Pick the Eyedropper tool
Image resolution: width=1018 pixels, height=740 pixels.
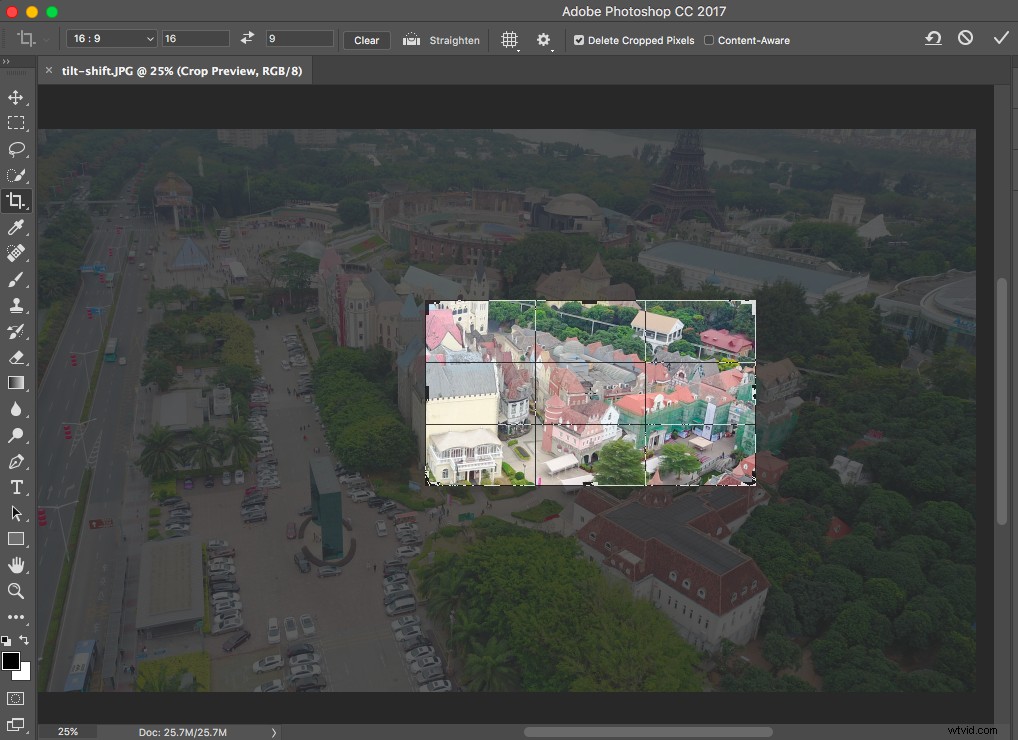[16, 227]
